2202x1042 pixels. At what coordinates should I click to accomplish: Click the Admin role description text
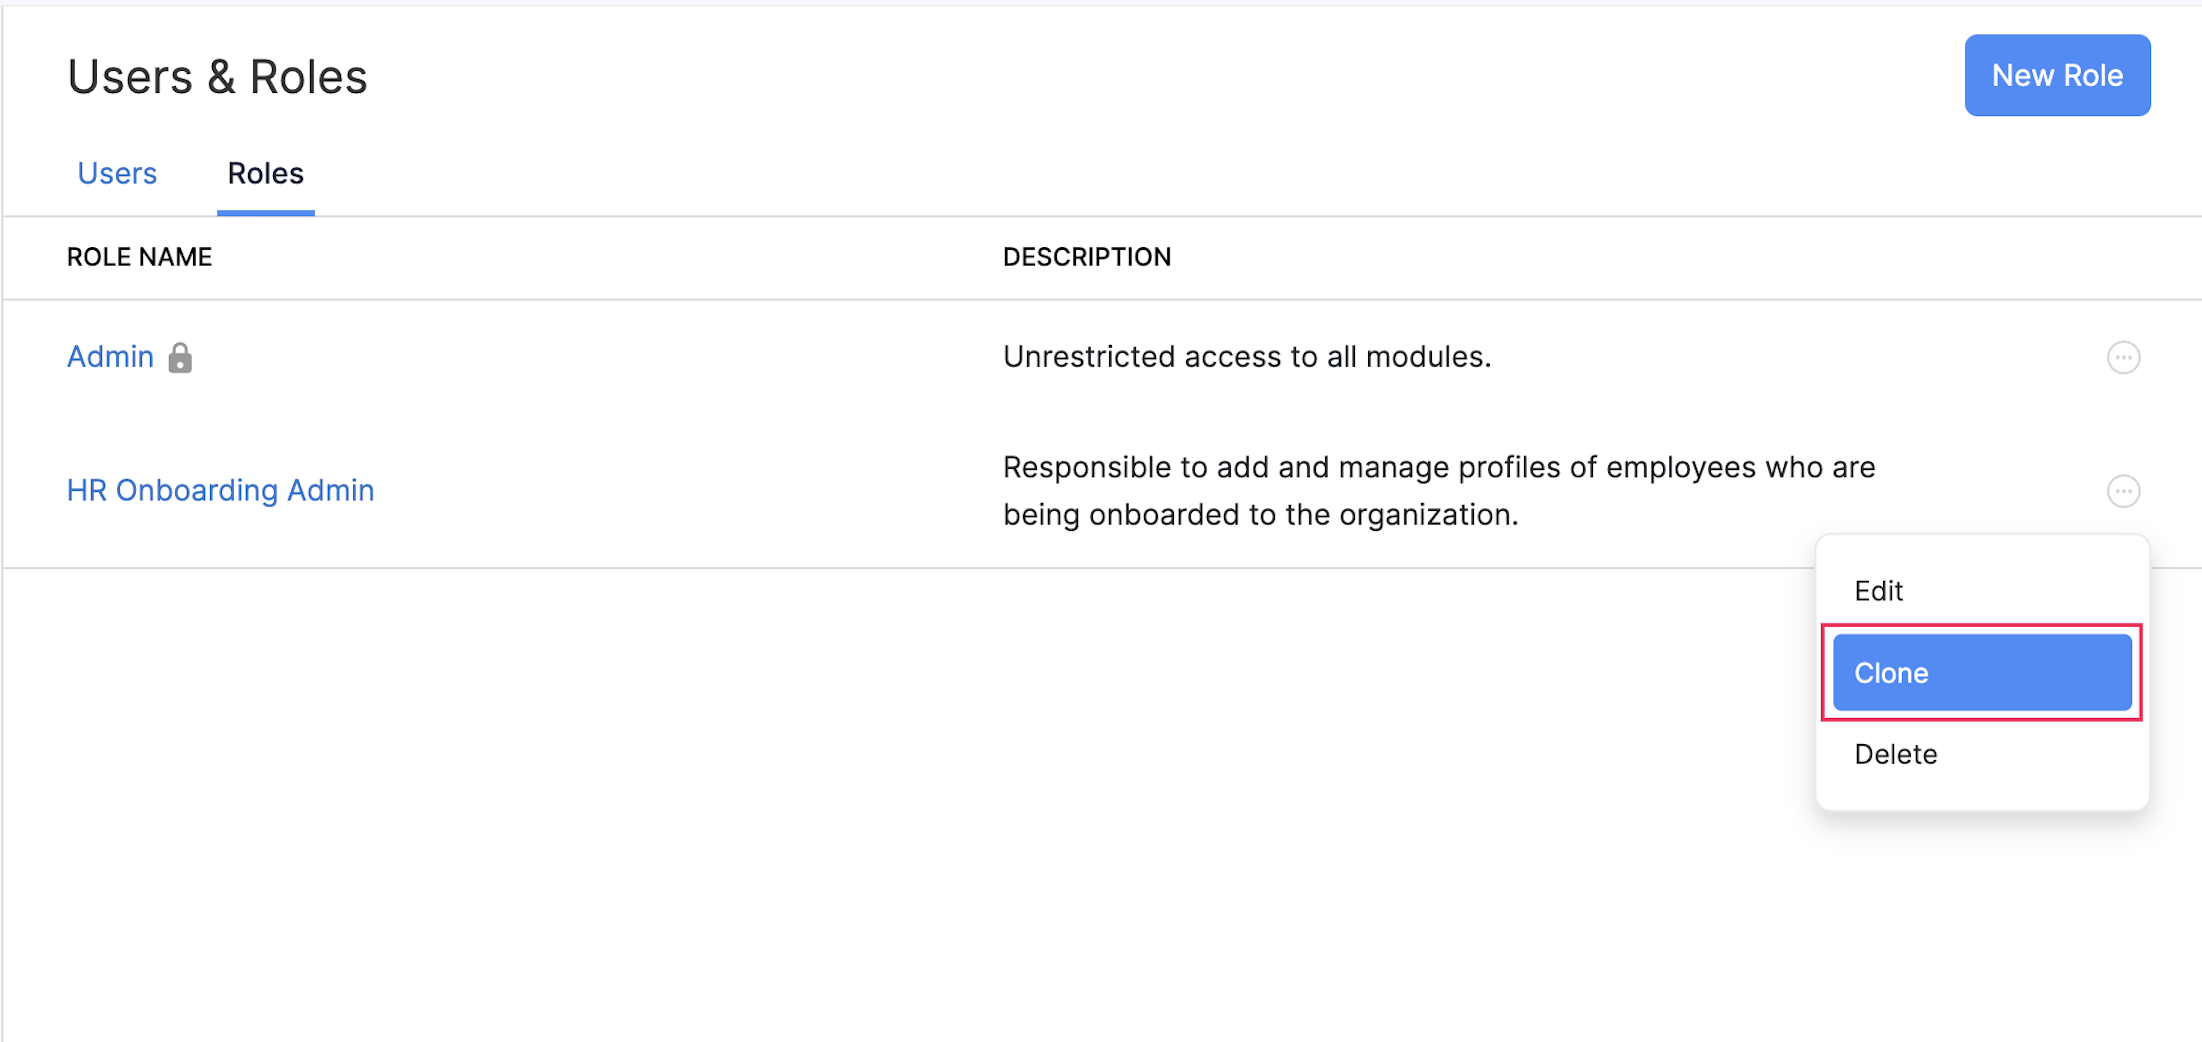pyautogui.click(x=1247, y=356)
